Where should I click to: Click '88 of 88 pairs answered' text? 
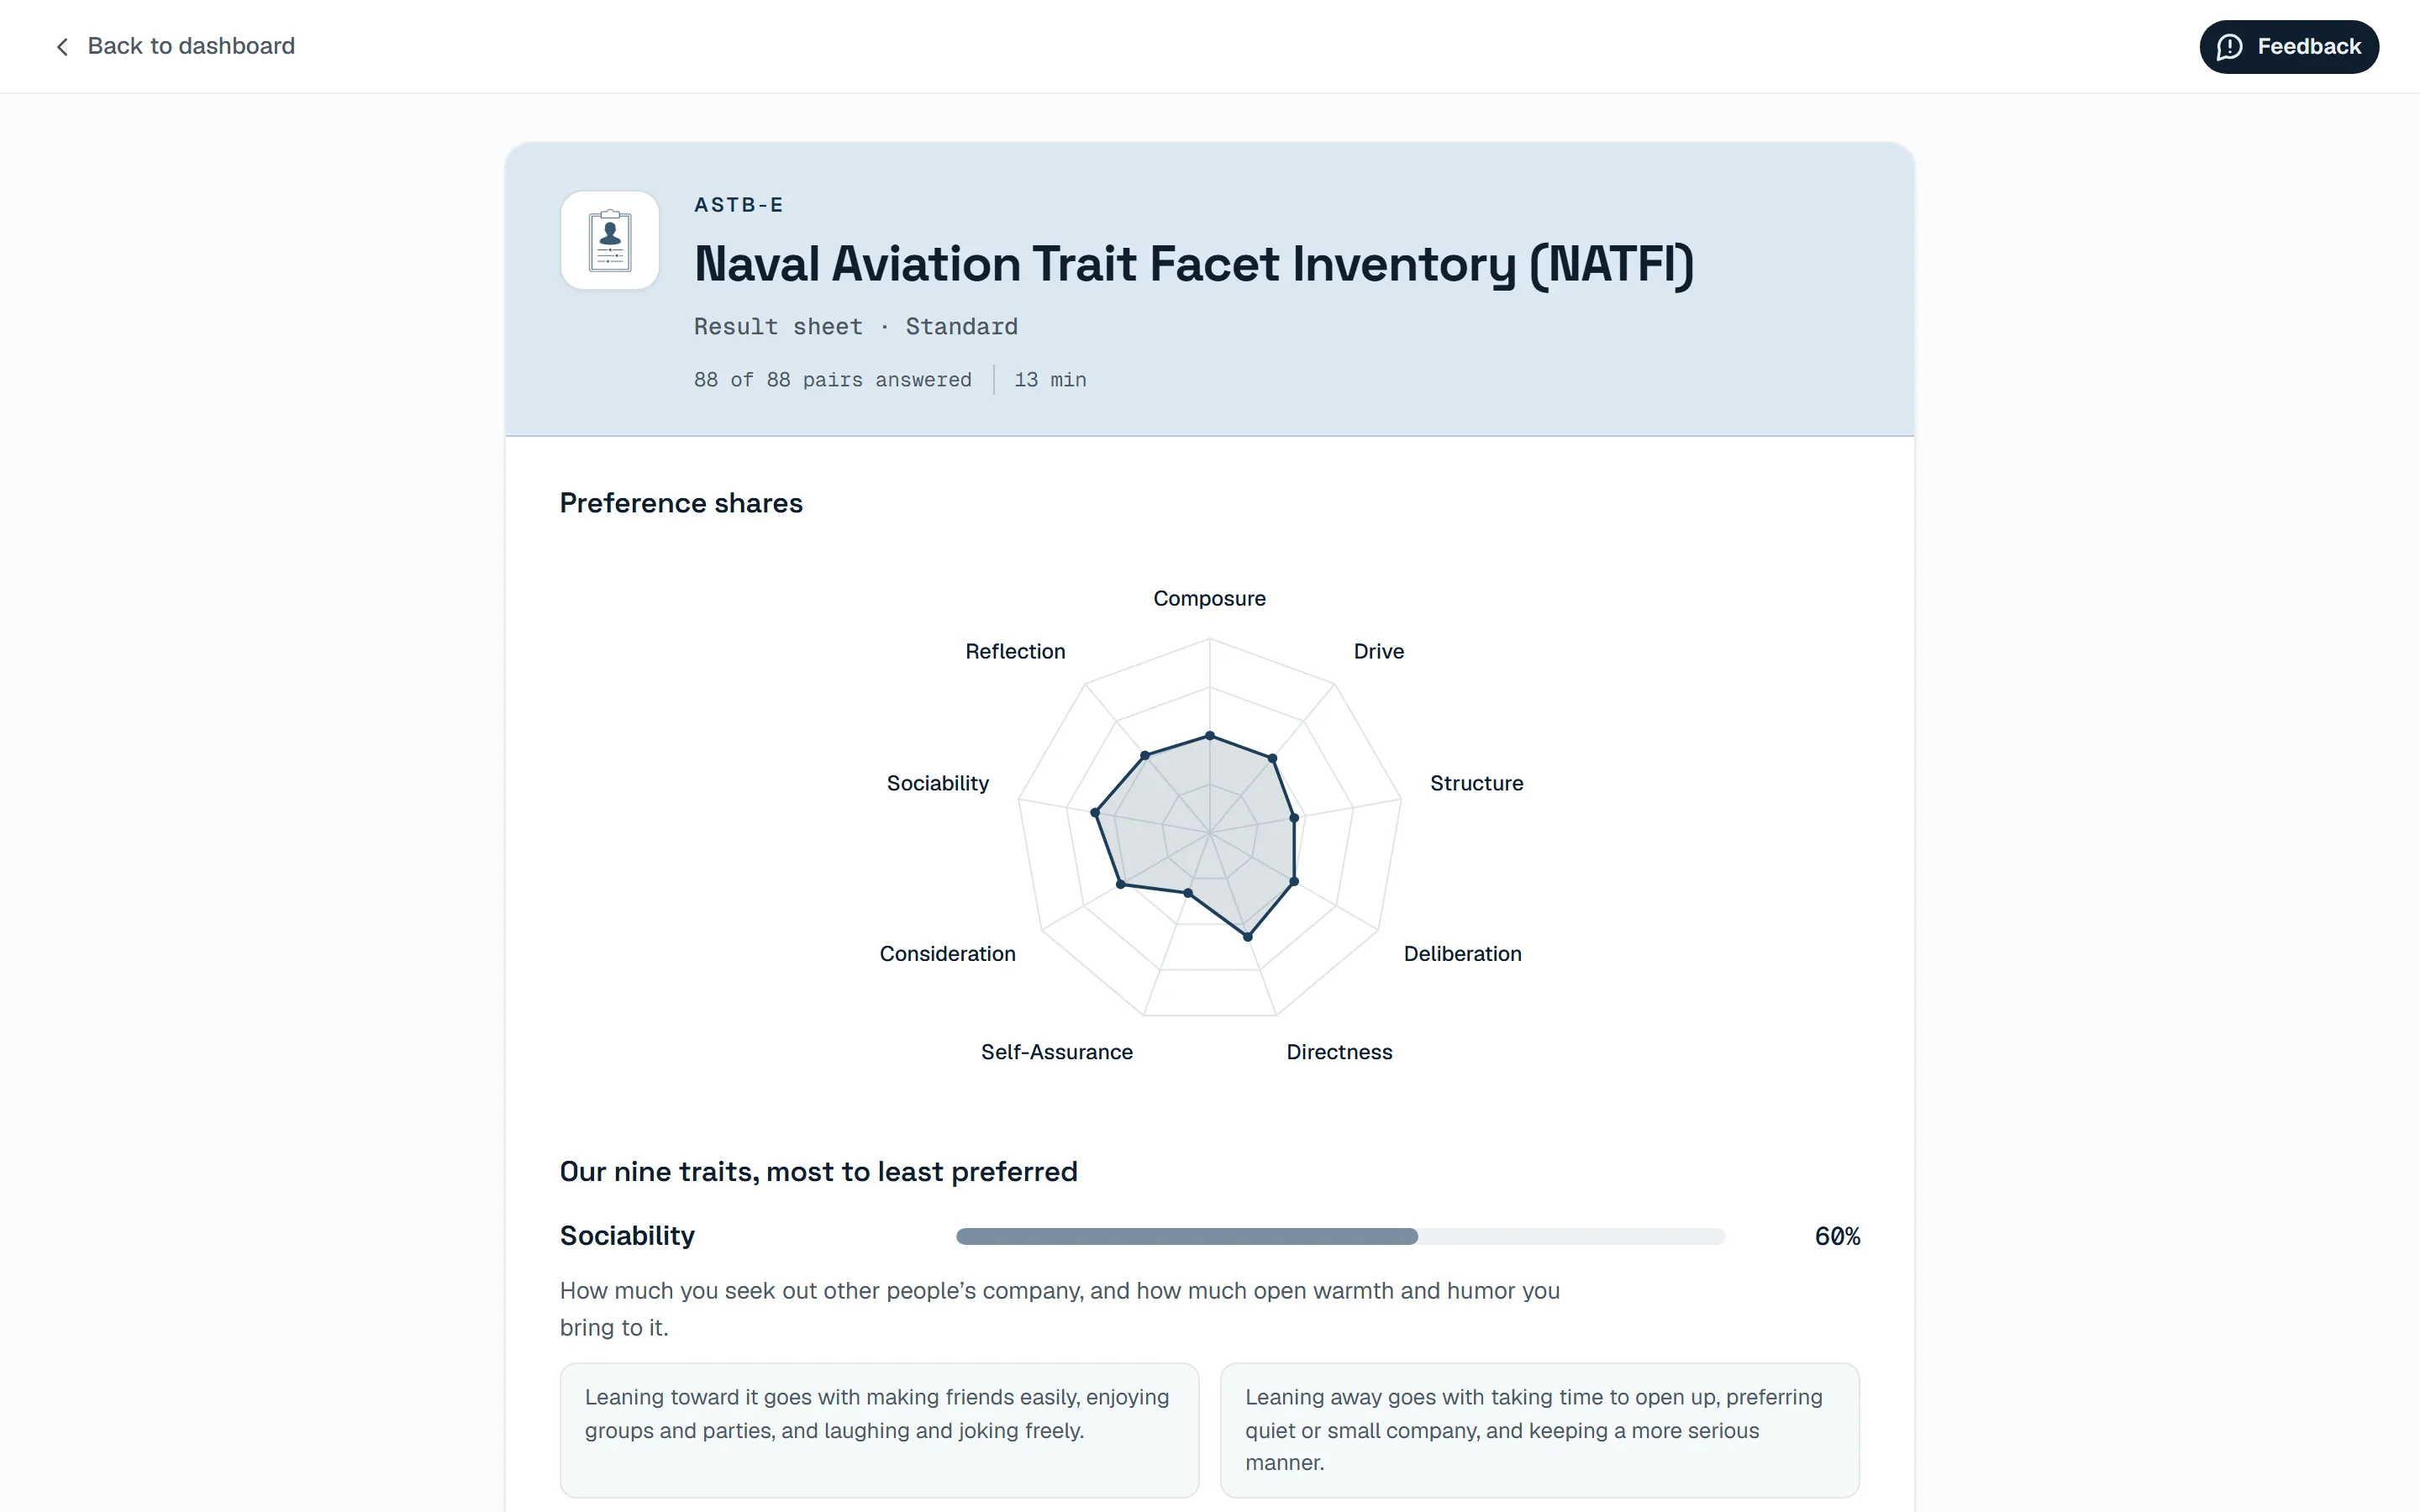(832, 380)
